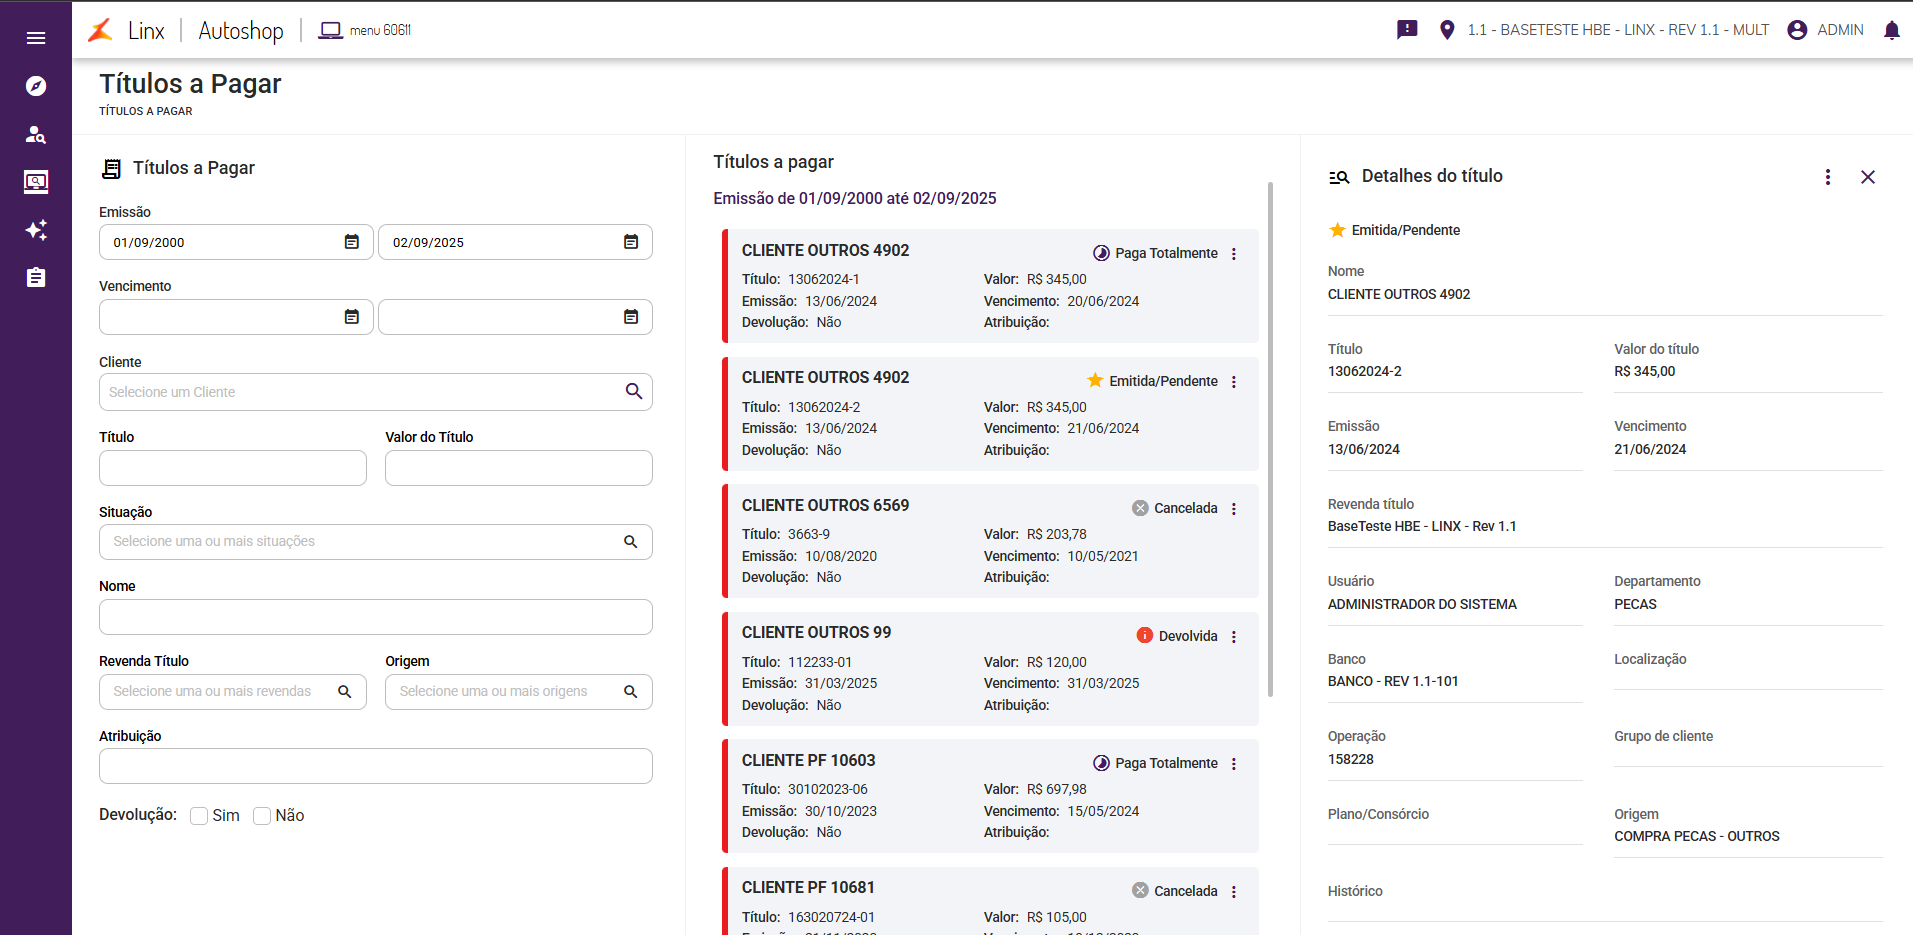
Task: Click the títulos list vertical scrollbar
Action: click(x=1270, y=440)
